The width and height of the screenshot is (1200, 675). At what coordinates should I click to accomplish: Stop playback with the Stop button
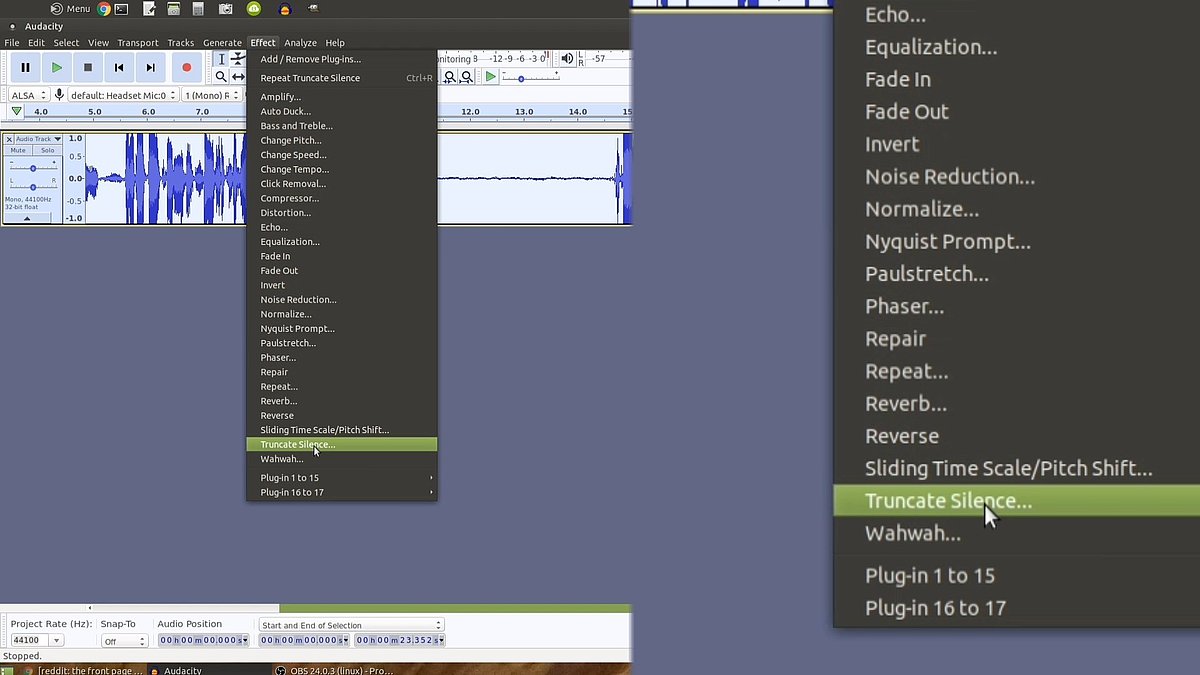point(88,67)
